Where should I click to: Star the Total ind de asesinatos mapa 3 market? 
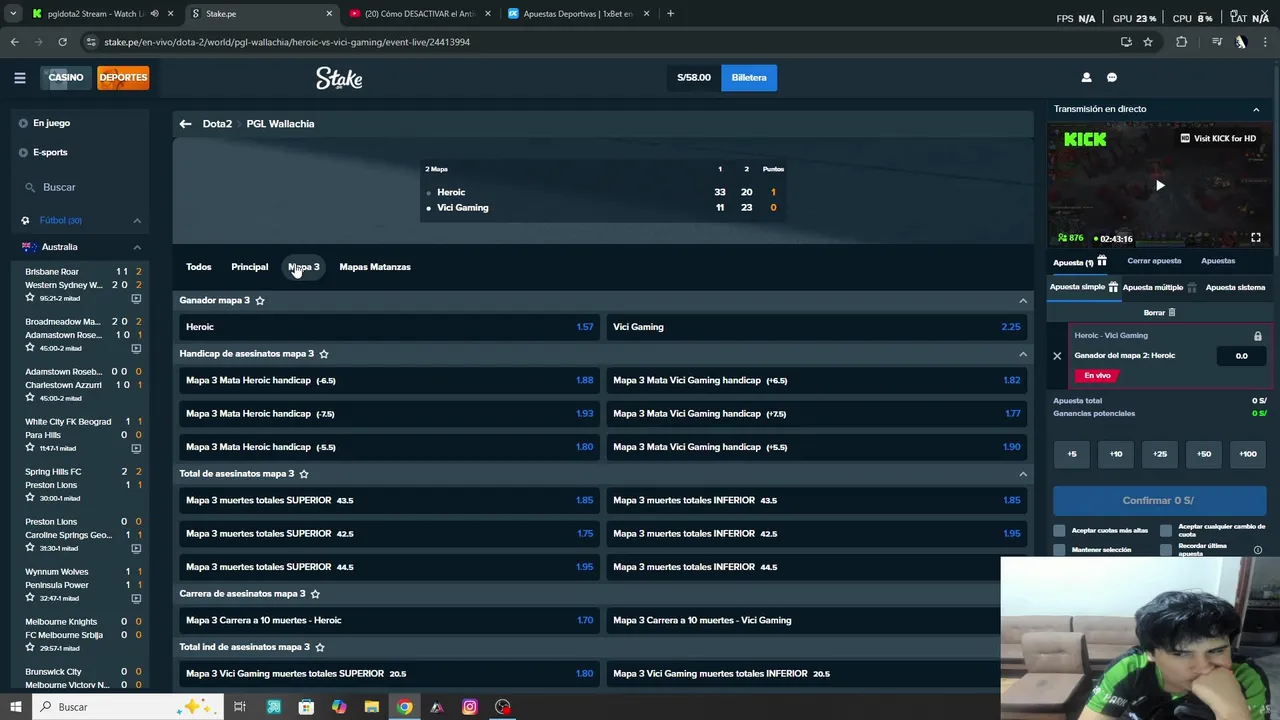click(x=320, y=647)
